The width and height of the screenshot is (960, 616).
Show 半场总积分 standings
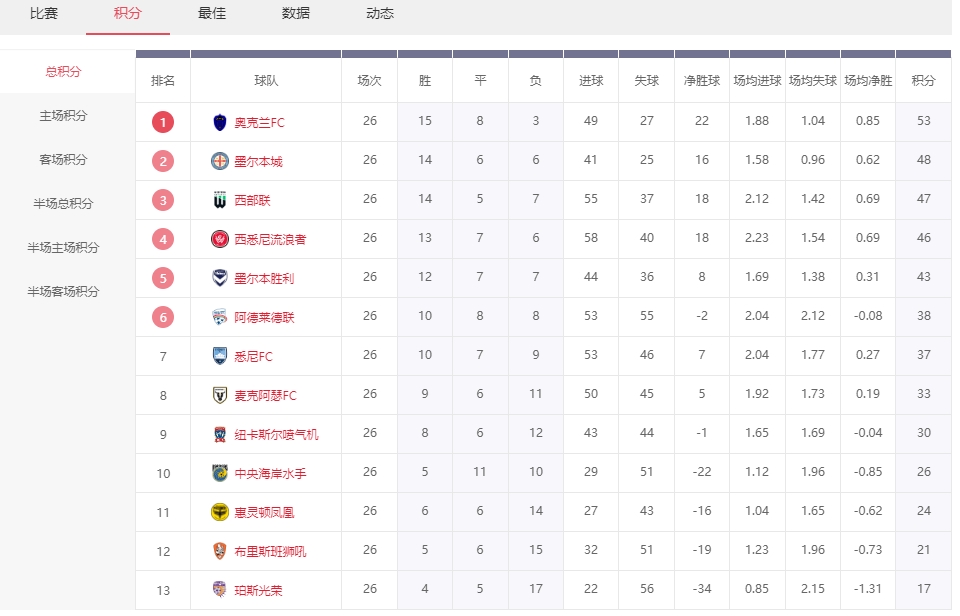point(63,204)
